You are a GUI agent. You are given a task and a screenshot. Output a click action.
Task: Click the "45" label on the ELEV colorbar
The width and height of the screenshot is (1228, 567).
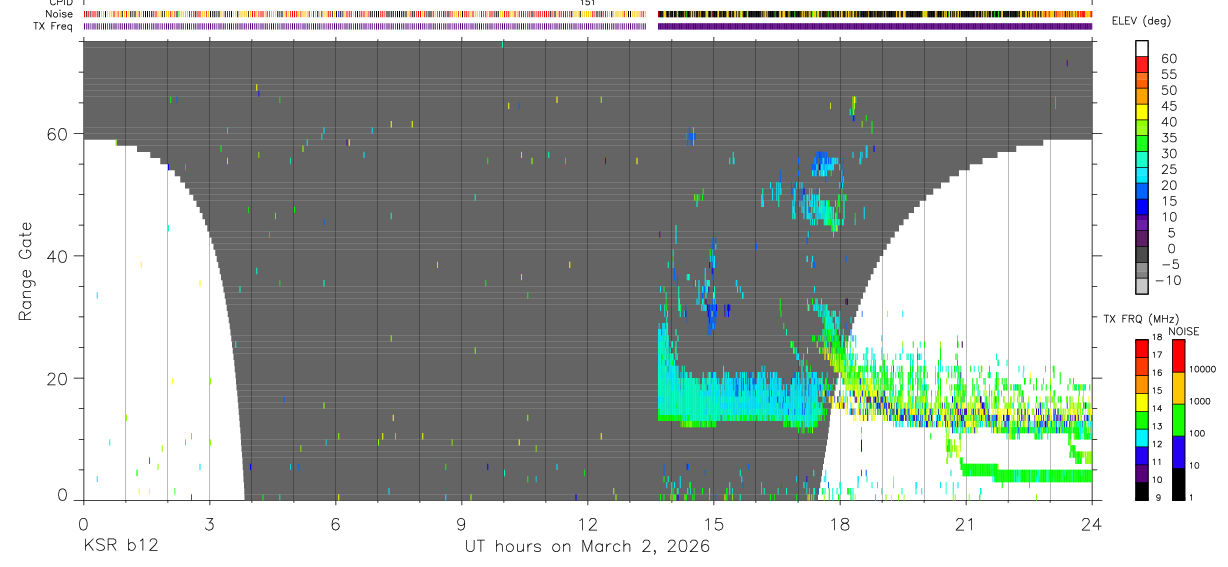1169,106
